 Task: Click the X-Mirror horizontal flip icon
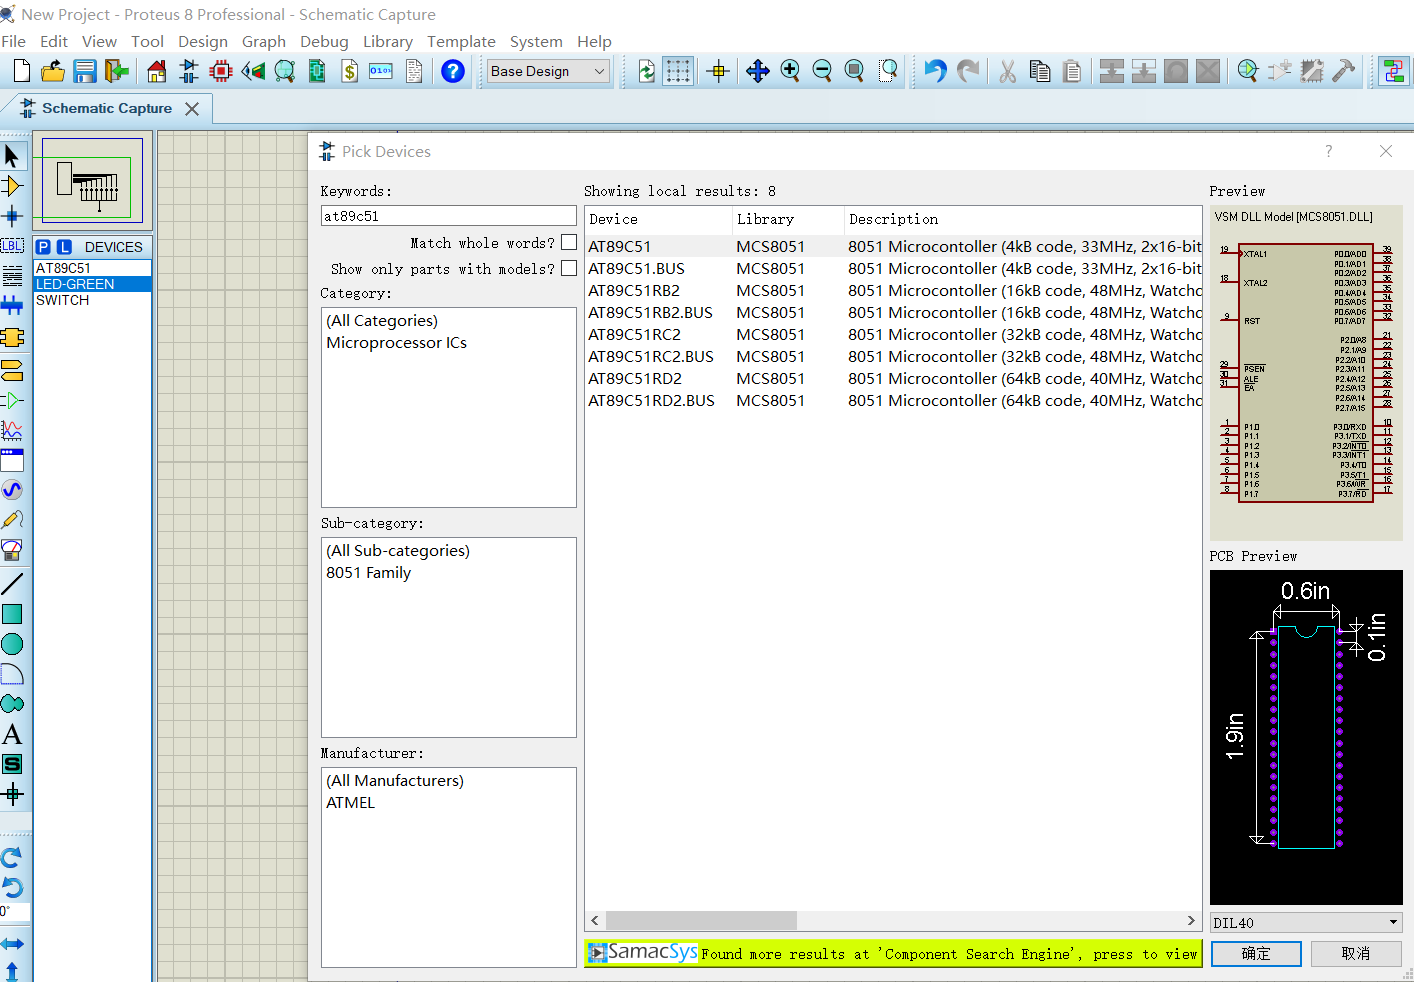pos(12,944)
